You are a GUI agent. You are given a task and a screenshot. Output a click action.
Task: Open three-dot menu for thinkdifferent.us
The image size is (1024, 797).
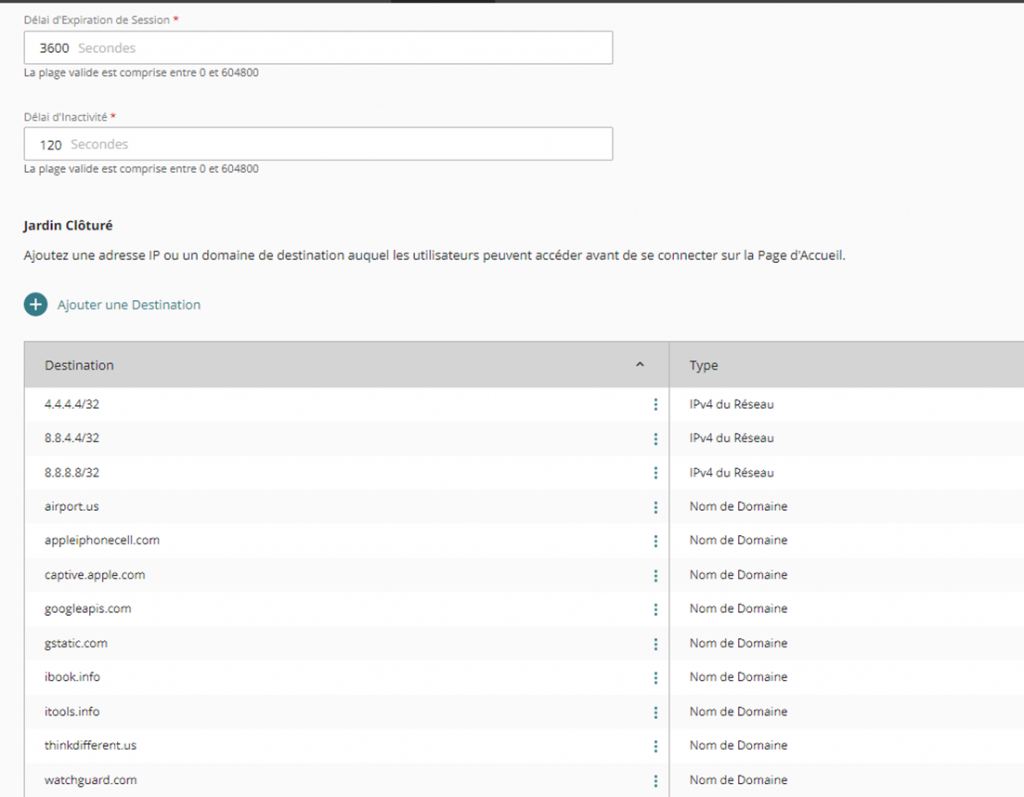[655, 746]
